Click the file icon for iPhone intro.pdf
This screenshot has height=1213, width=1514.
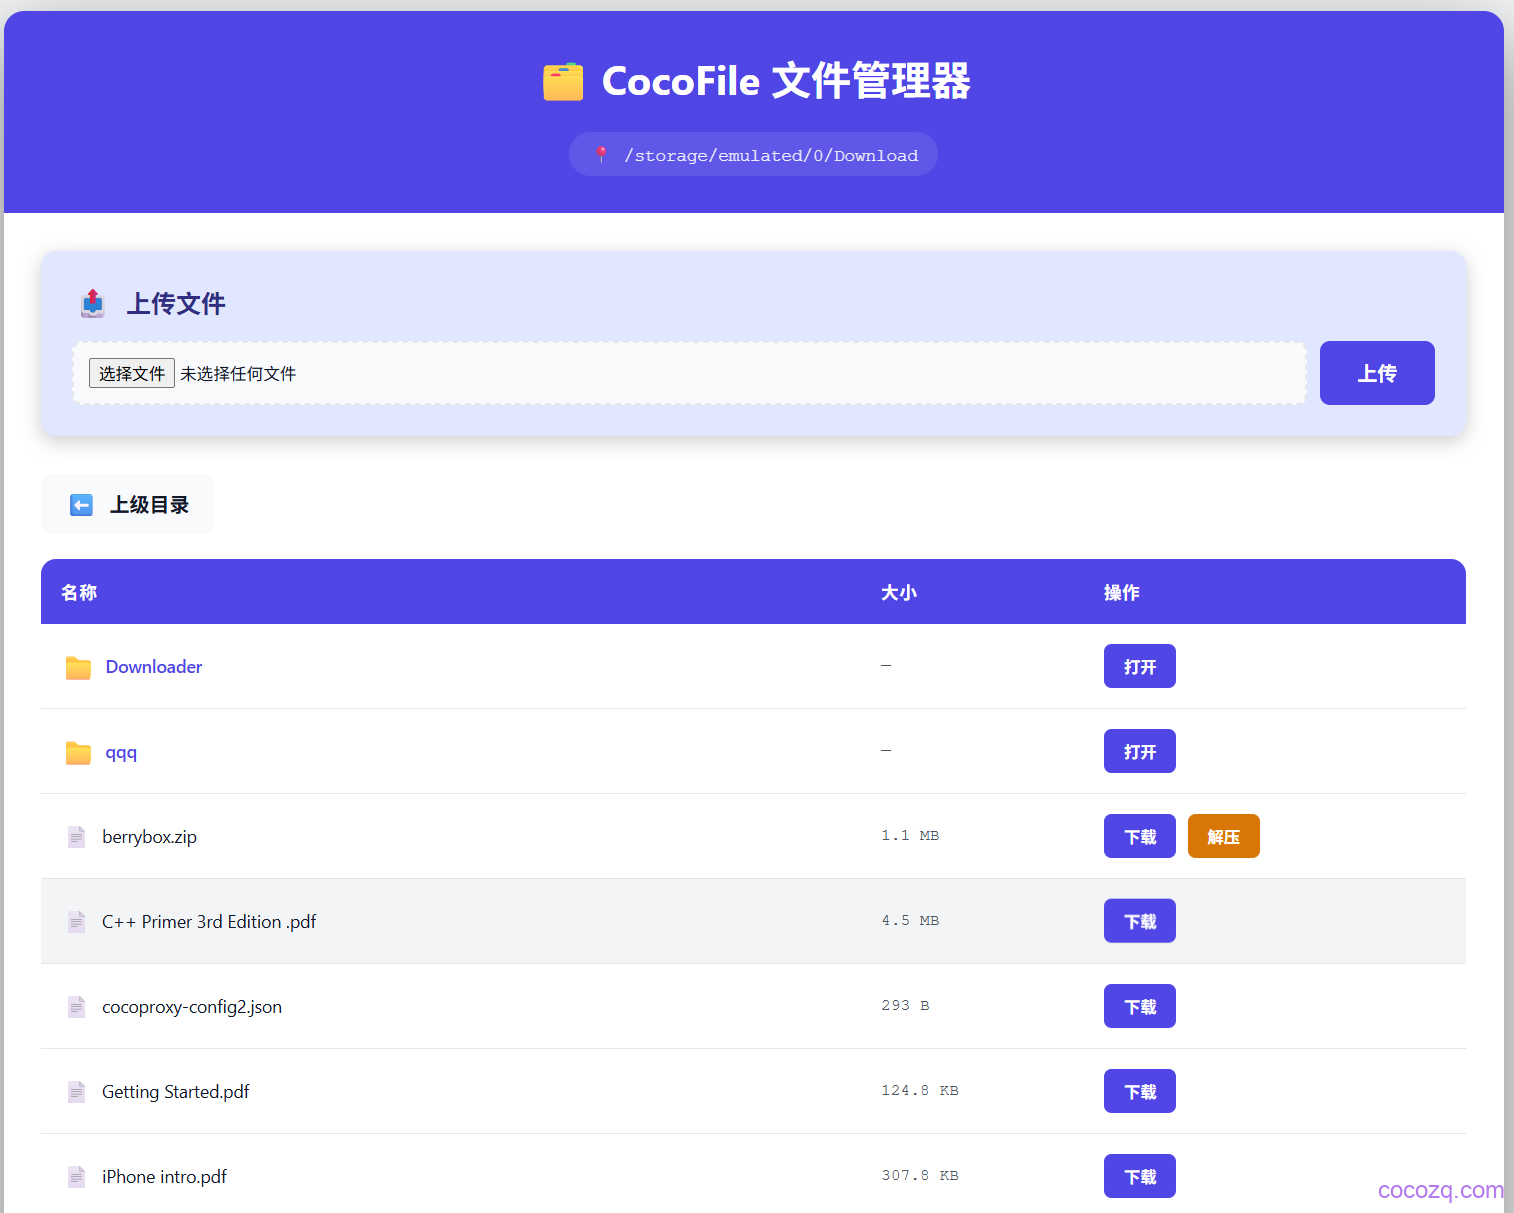click(77, 1177)
